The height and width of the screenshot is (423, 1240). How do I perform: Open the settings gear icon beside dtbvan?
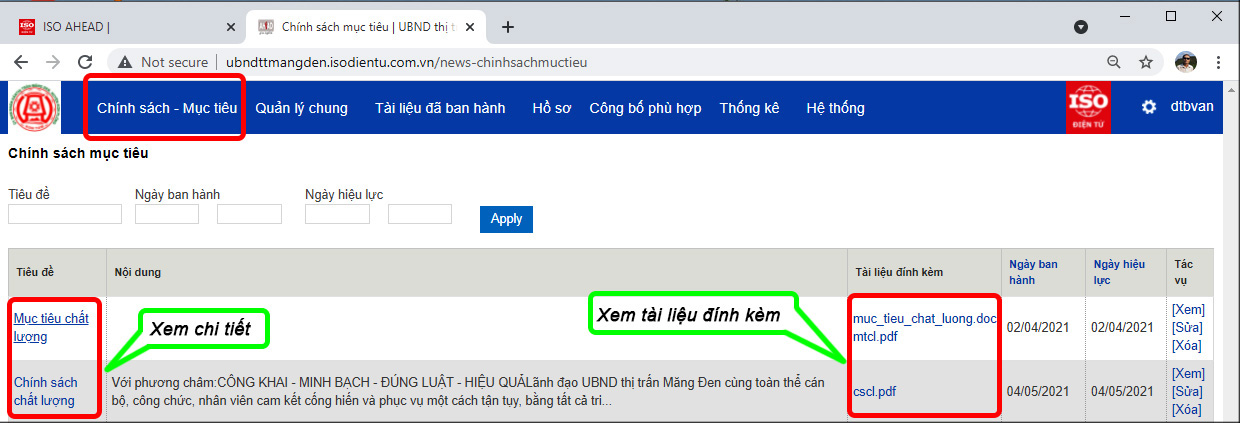coord(1148,108)
